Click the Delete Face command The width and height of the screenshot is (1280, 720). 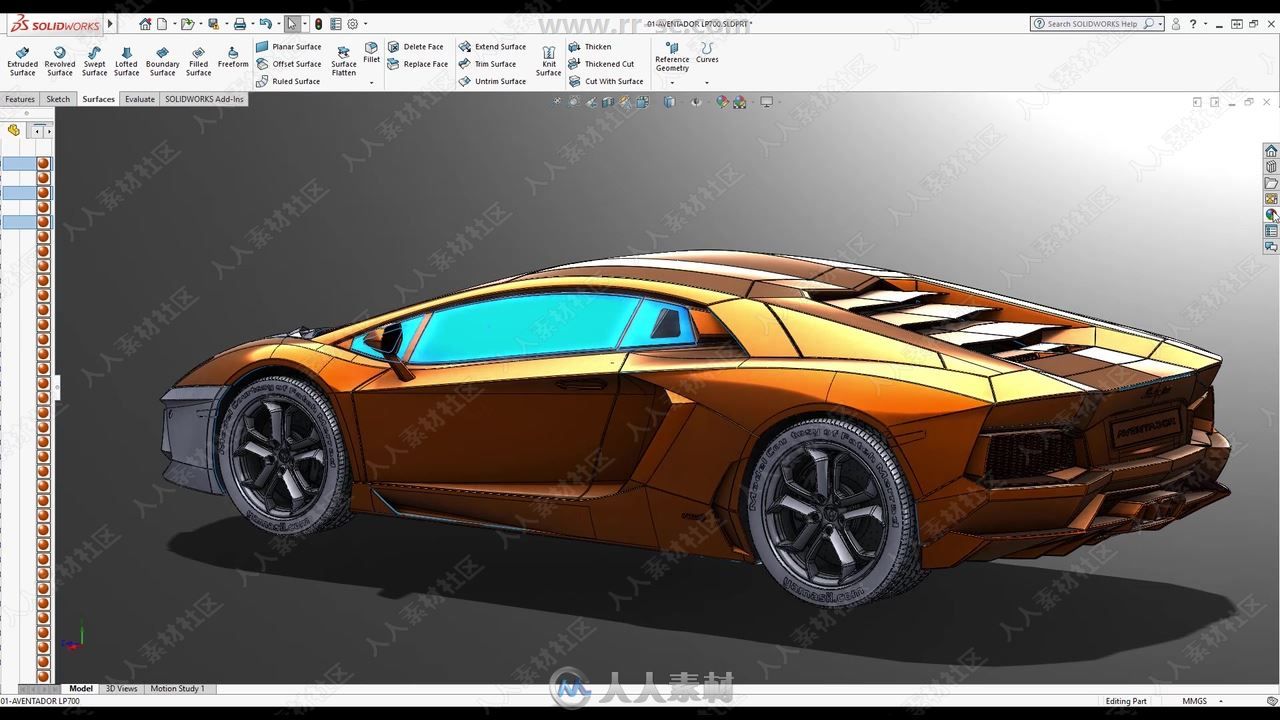[415, 47]
